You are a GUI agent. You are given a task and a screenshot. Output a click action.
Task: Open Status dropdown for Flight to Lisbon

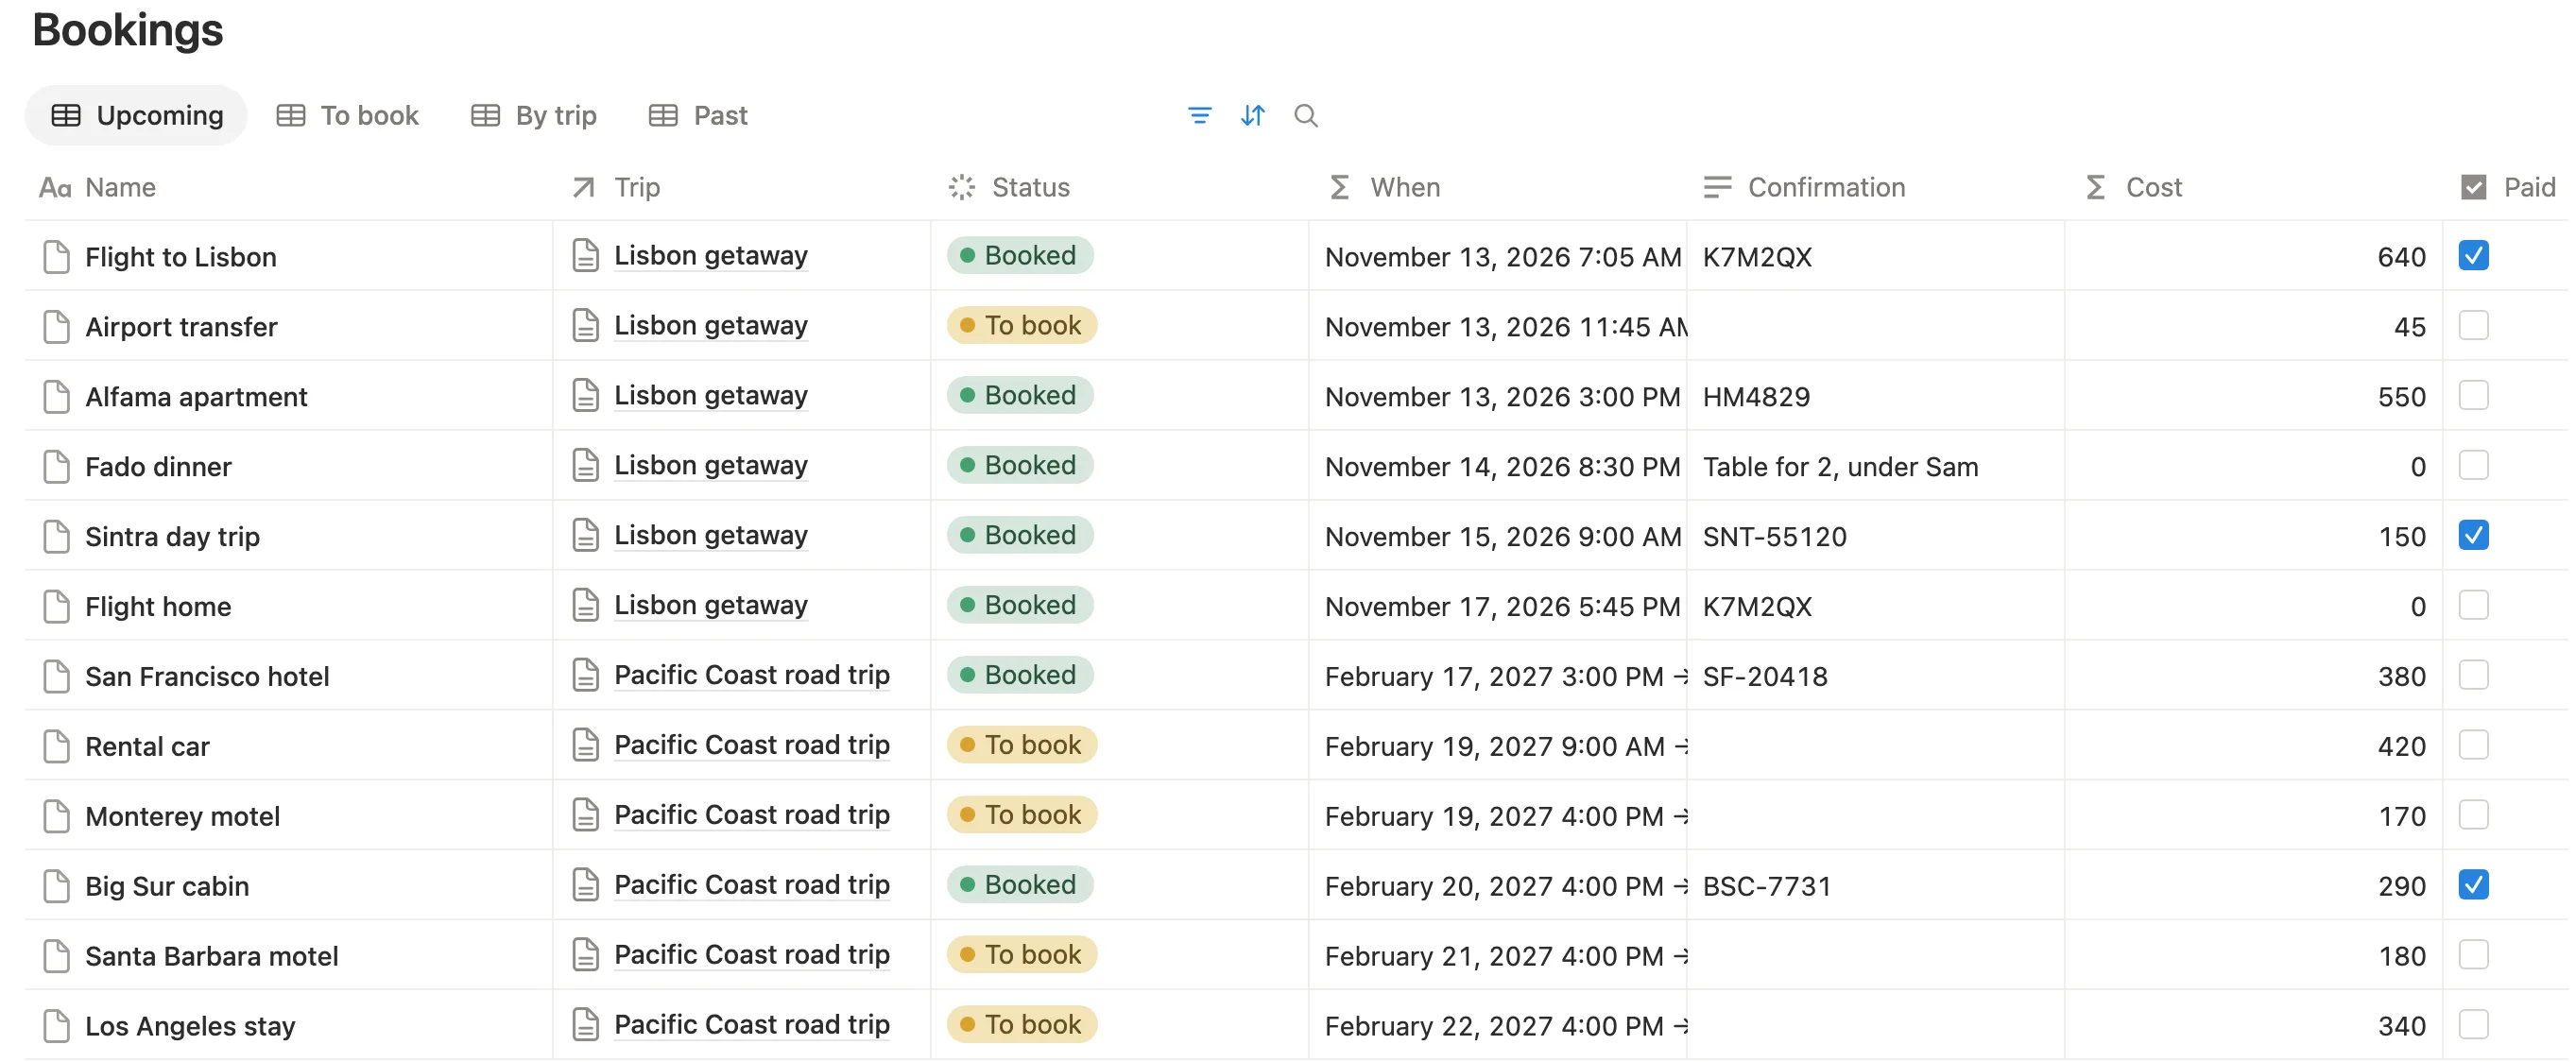pos(1020,256)
